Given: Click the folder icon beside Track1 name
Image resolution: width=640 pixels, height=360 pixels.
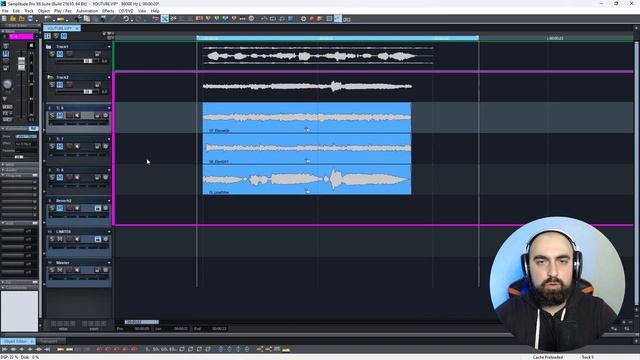Looking at the screenshot, I should coord(49,47).
